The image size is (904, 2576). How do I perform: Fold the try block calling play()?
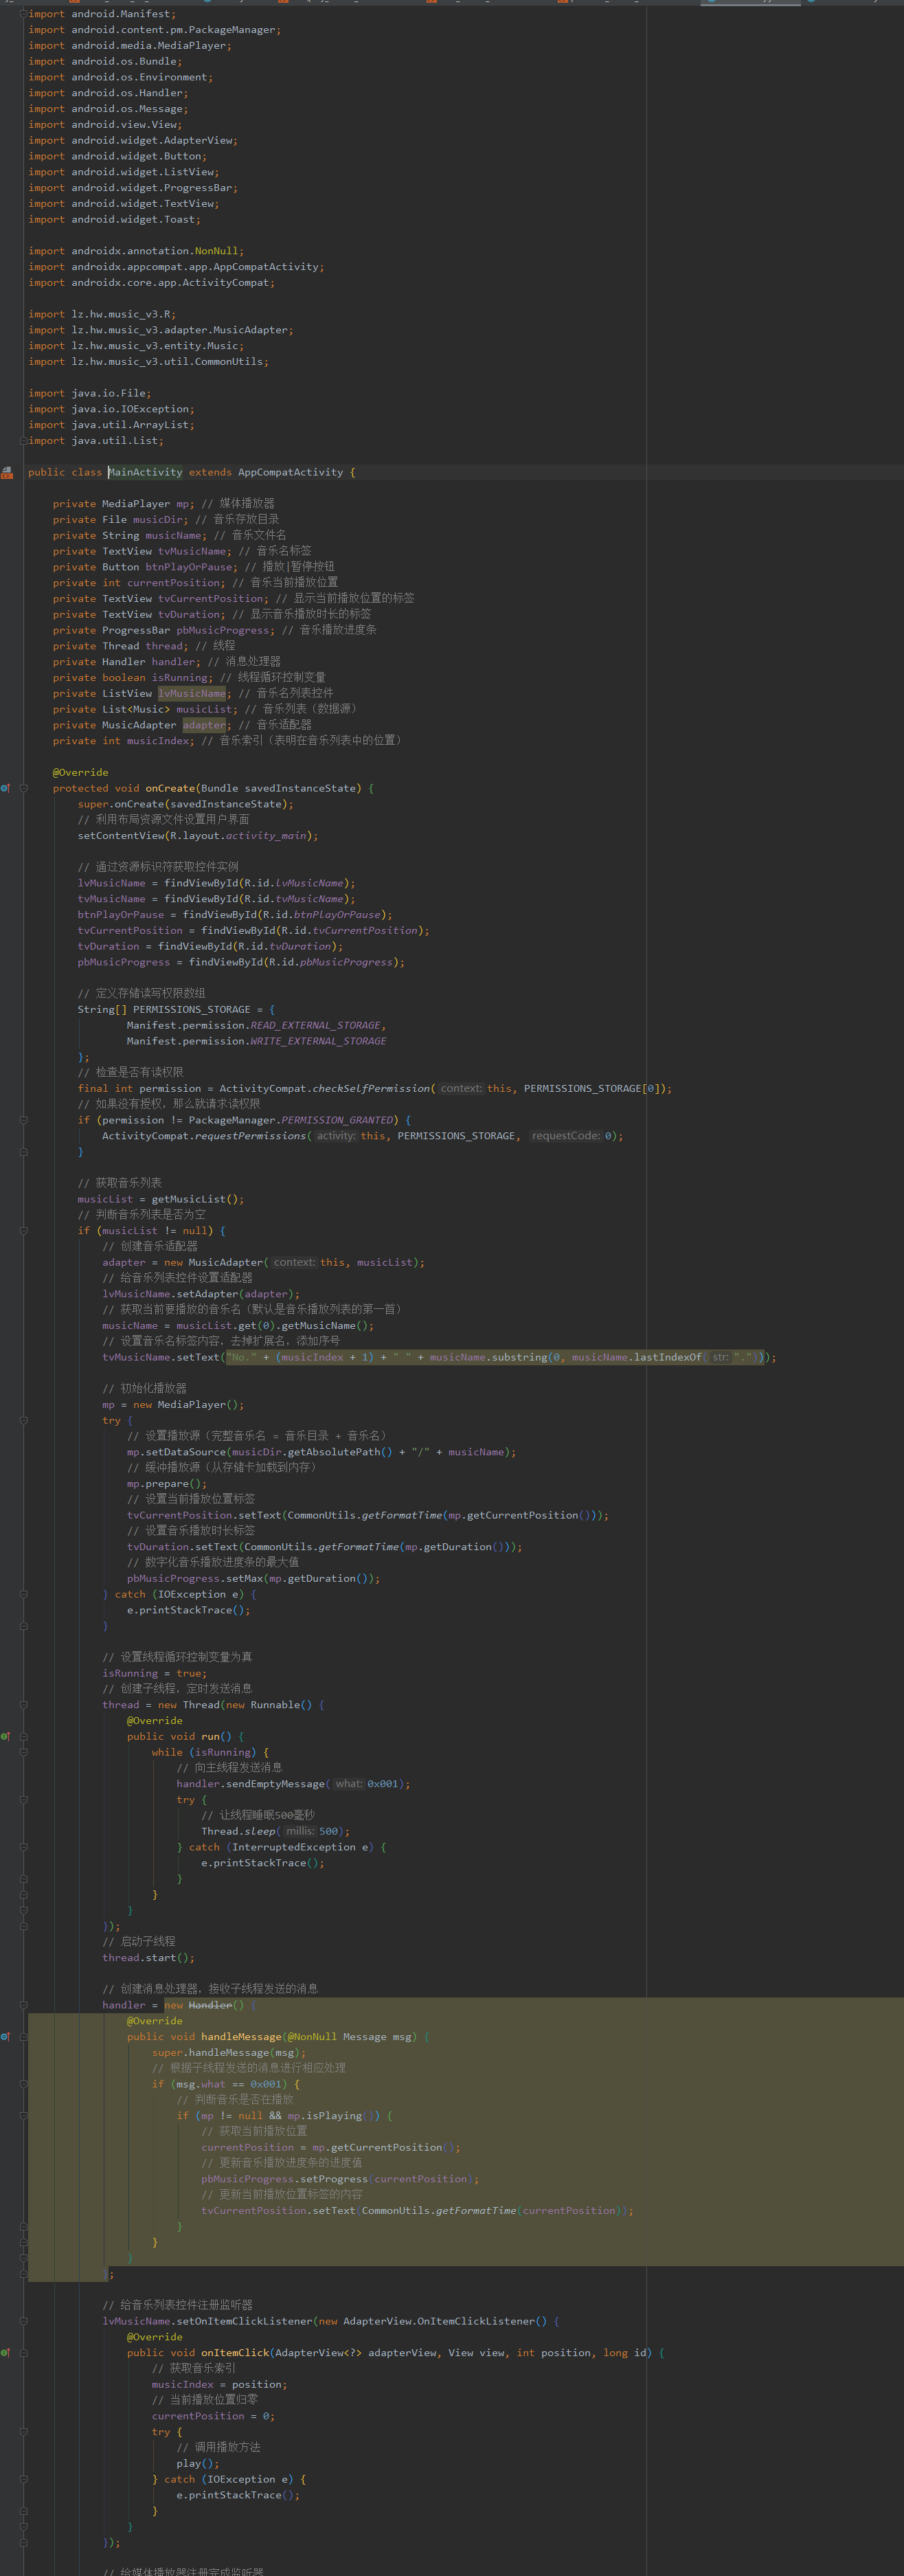23,2431
